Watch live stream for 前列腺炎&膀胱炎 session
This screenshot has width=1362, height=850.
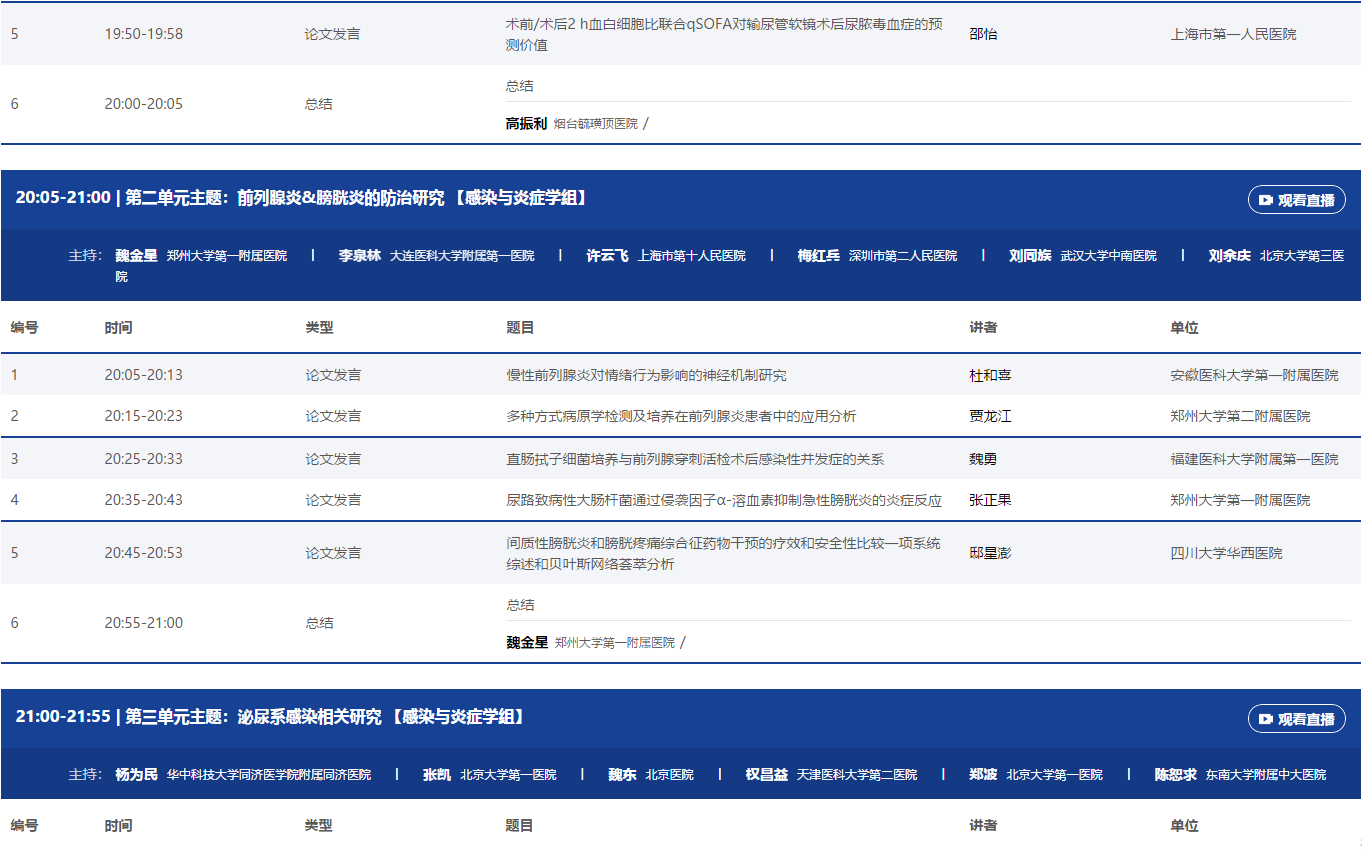click(x=1297, y=200)
